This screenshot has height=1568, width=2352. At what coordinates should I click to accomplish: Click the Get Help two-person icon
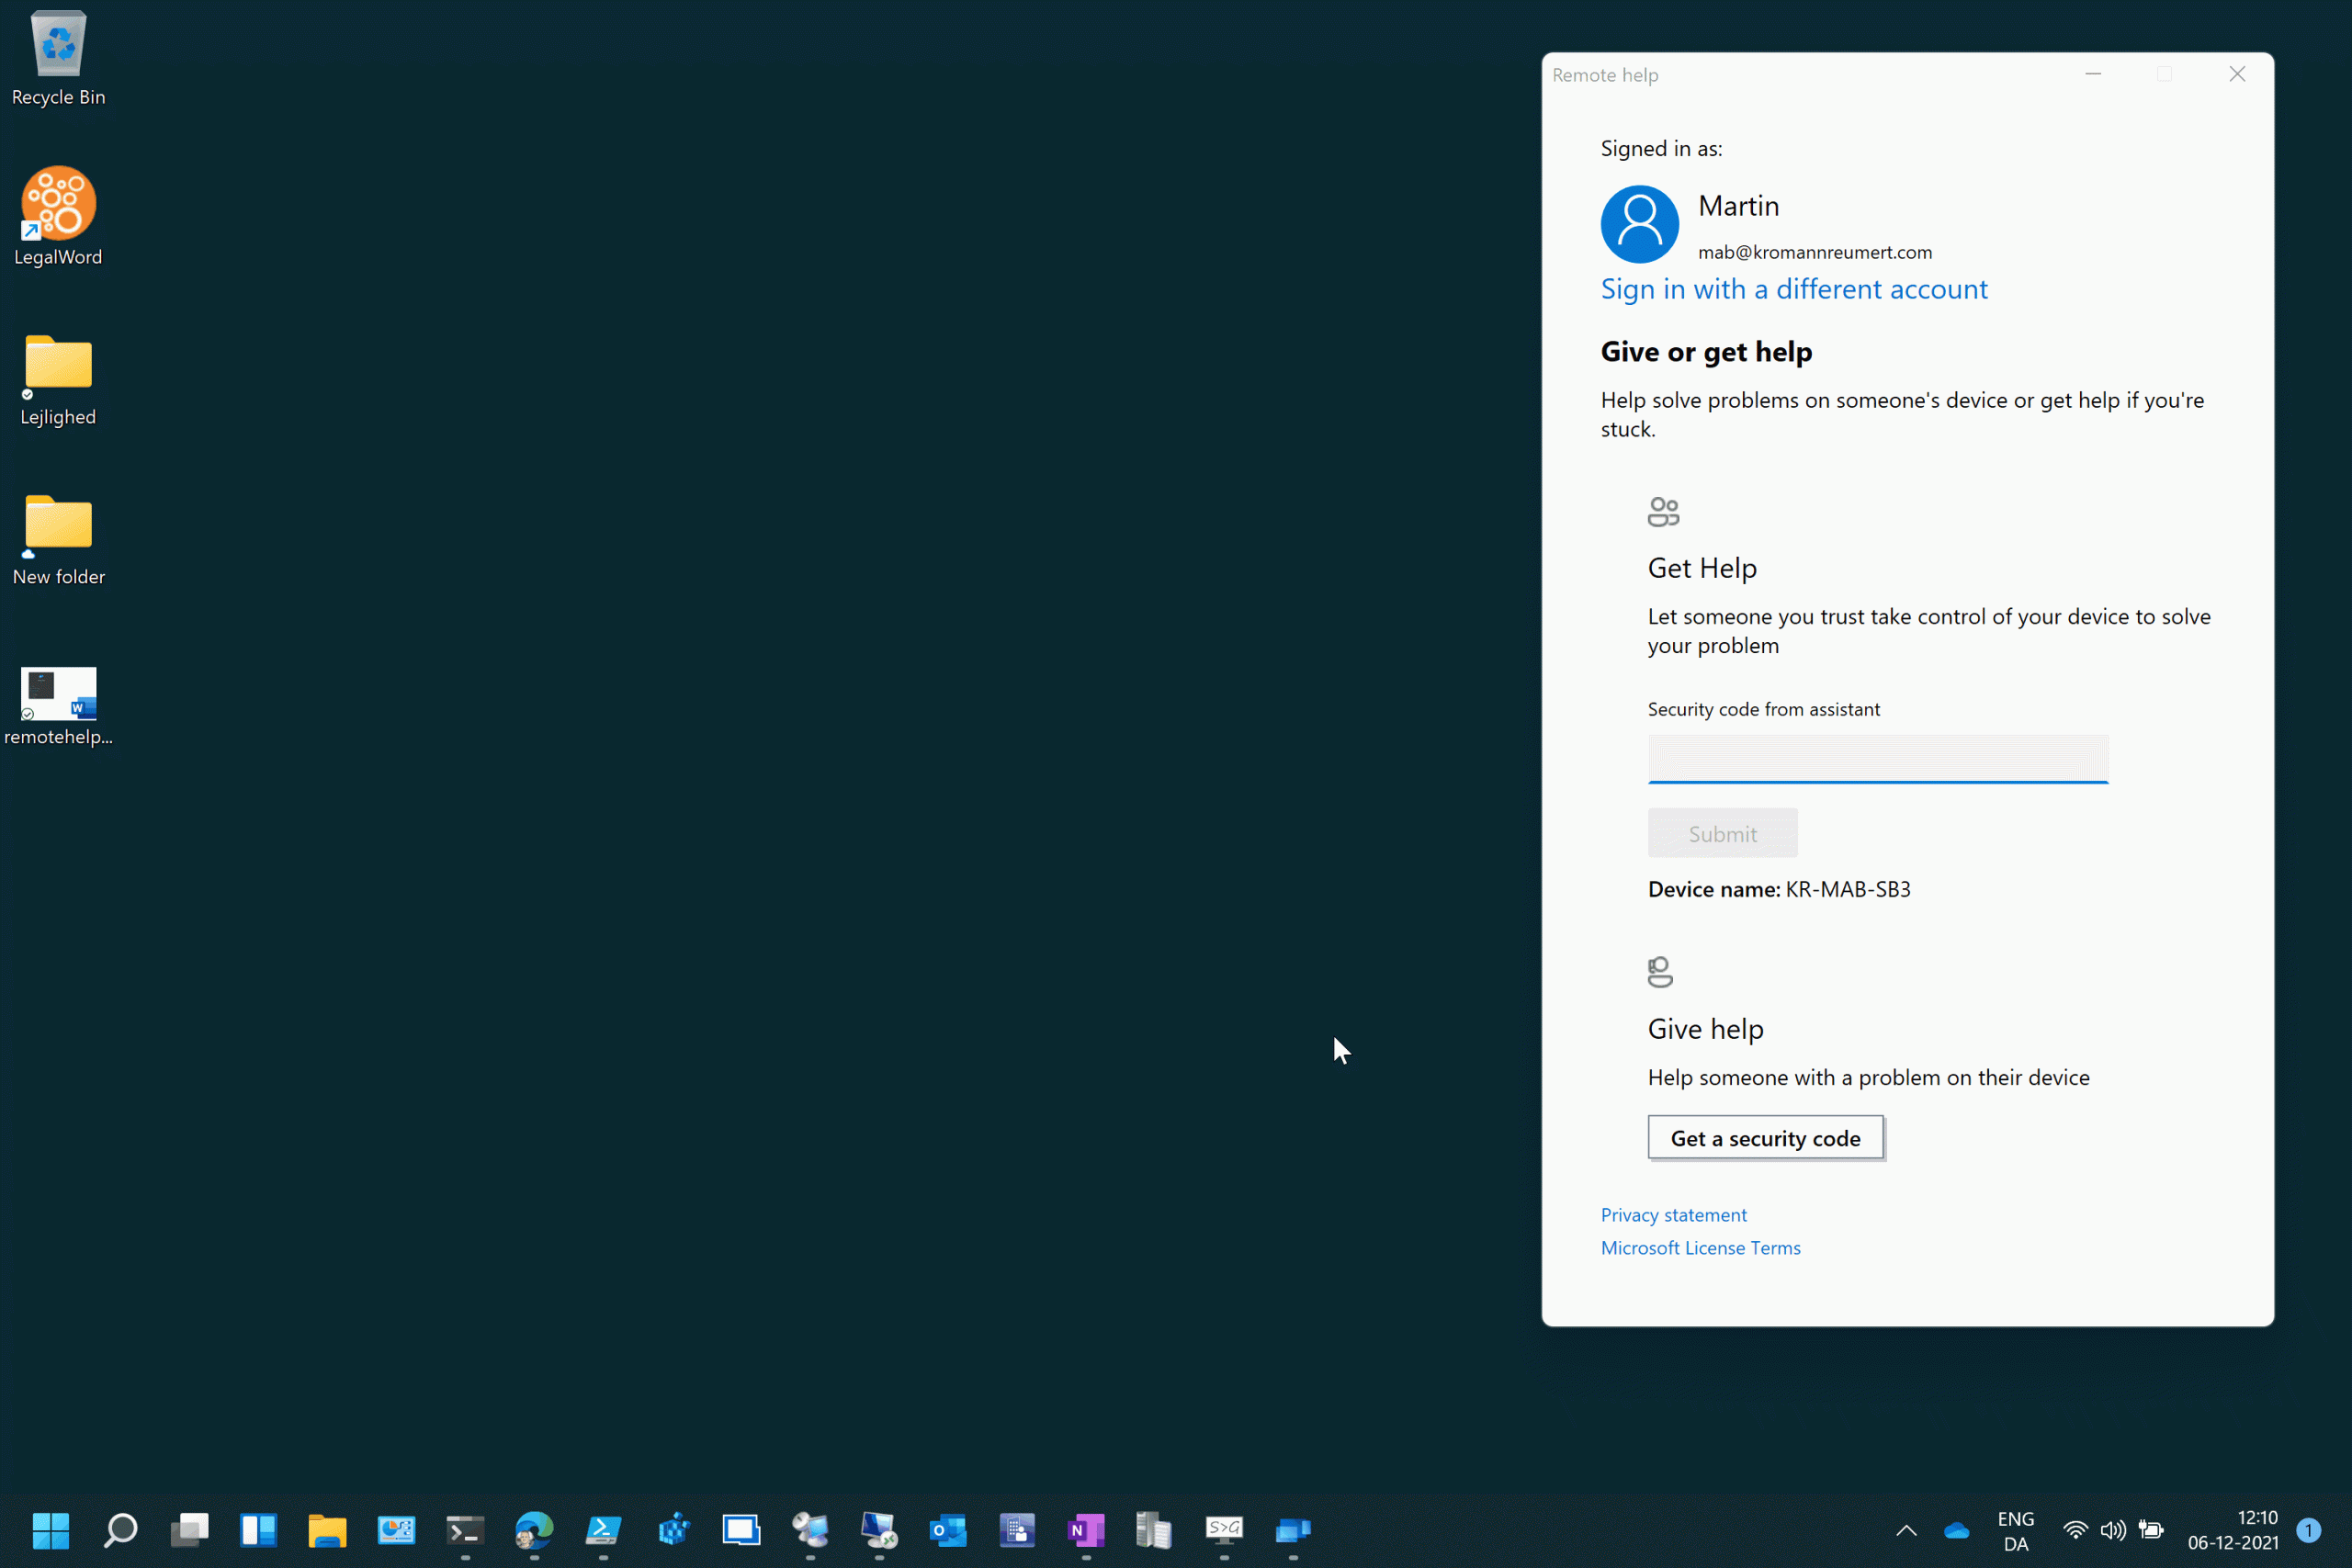coord(1663,512)
